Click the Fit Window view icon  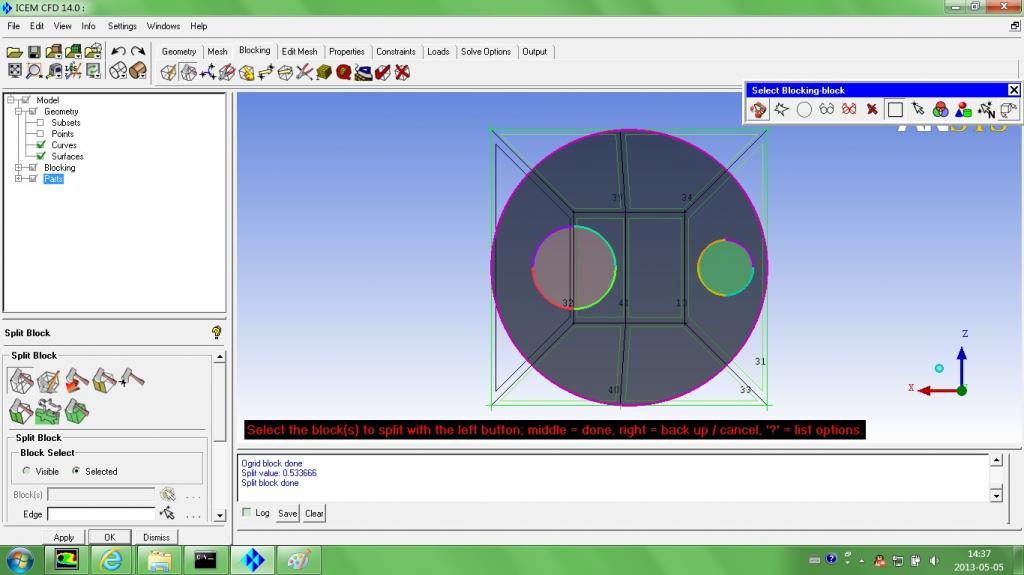coord(14,71)
